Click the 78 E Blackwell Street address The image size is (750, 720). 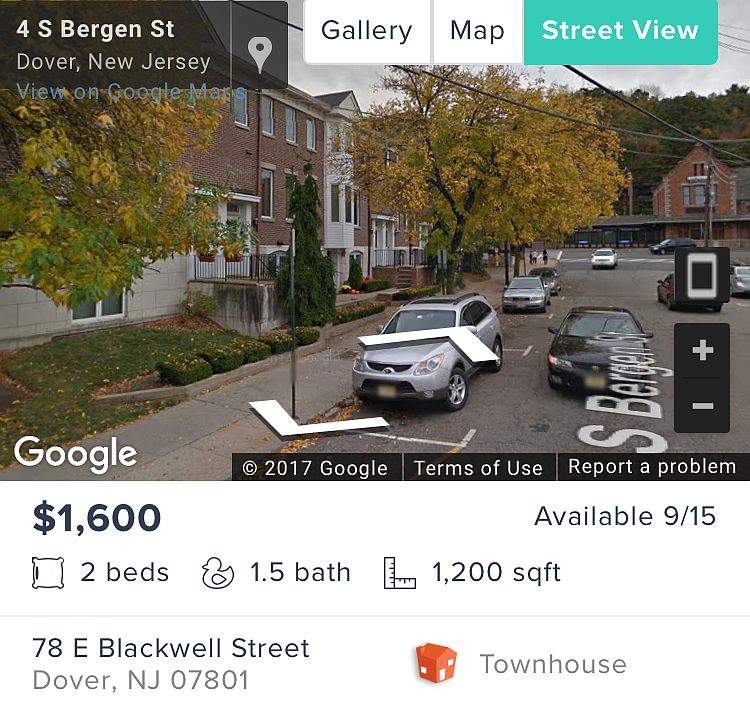tap(171, 648)
